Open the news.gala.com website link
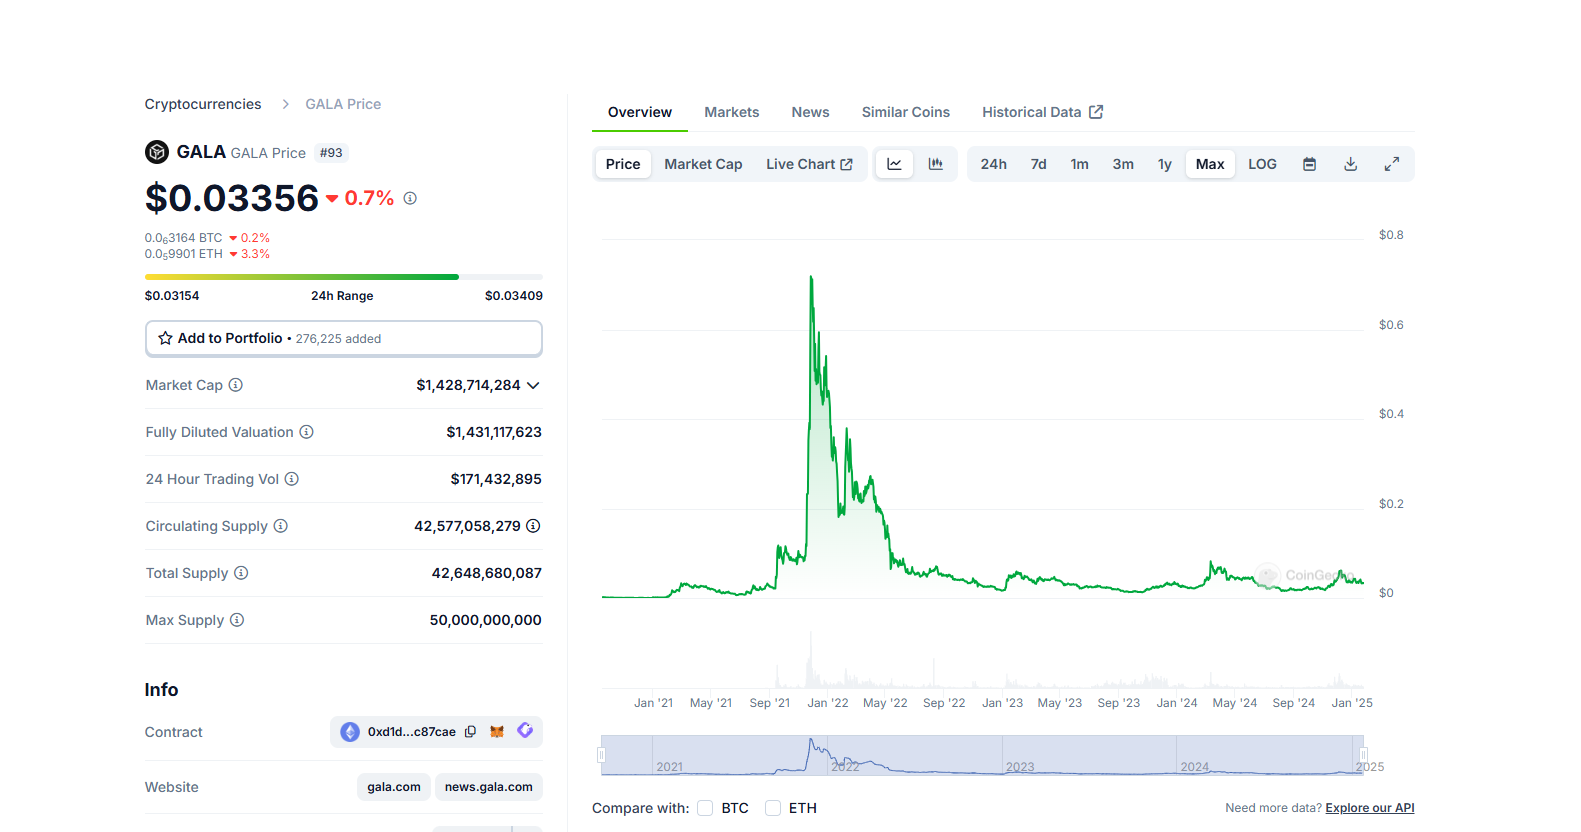The height and width of the screenshot is (832, 1581). [489, 787]
